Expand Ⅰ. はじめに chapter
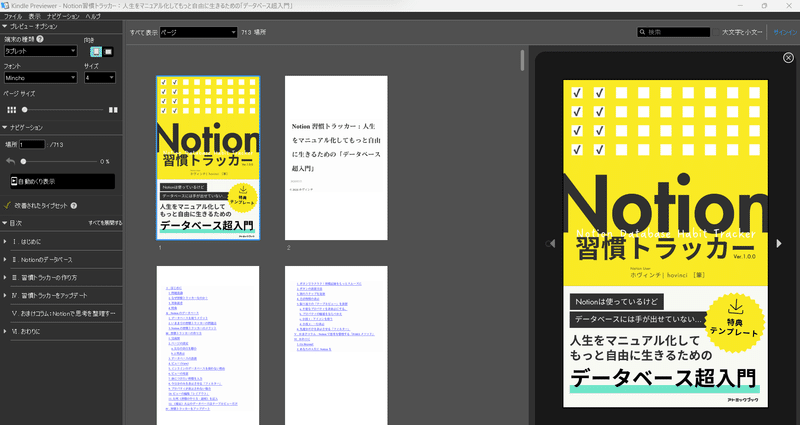800x425 pixels. [x=5, y=242]
